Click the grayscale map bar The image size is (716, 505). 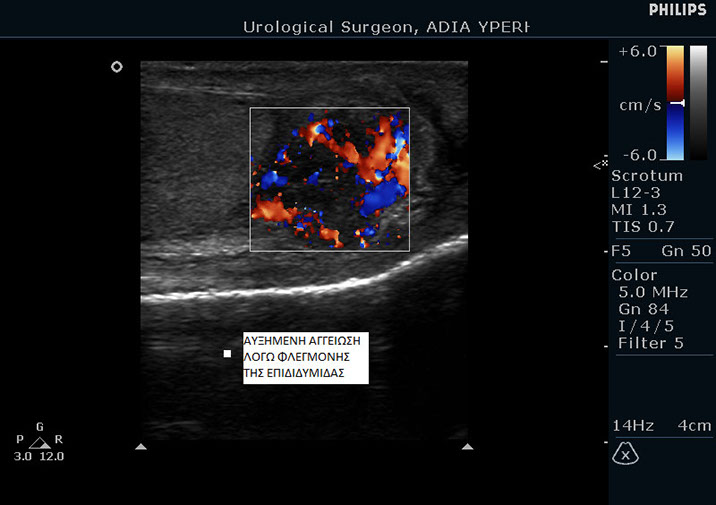point(698,102)
